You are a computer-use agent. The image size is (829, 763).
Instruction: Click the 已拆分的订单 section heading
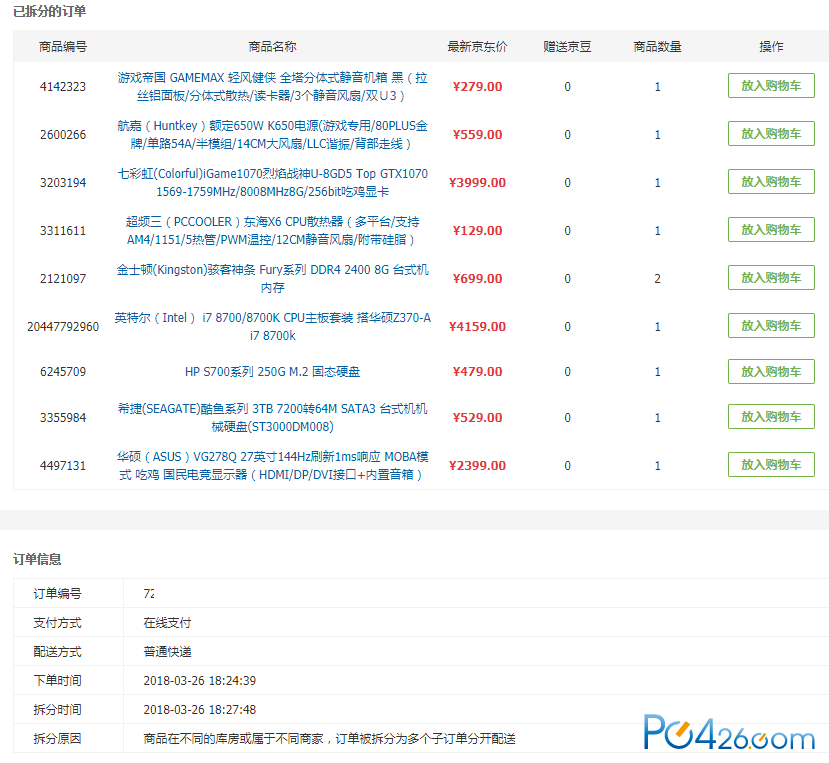tap(50, 11)
